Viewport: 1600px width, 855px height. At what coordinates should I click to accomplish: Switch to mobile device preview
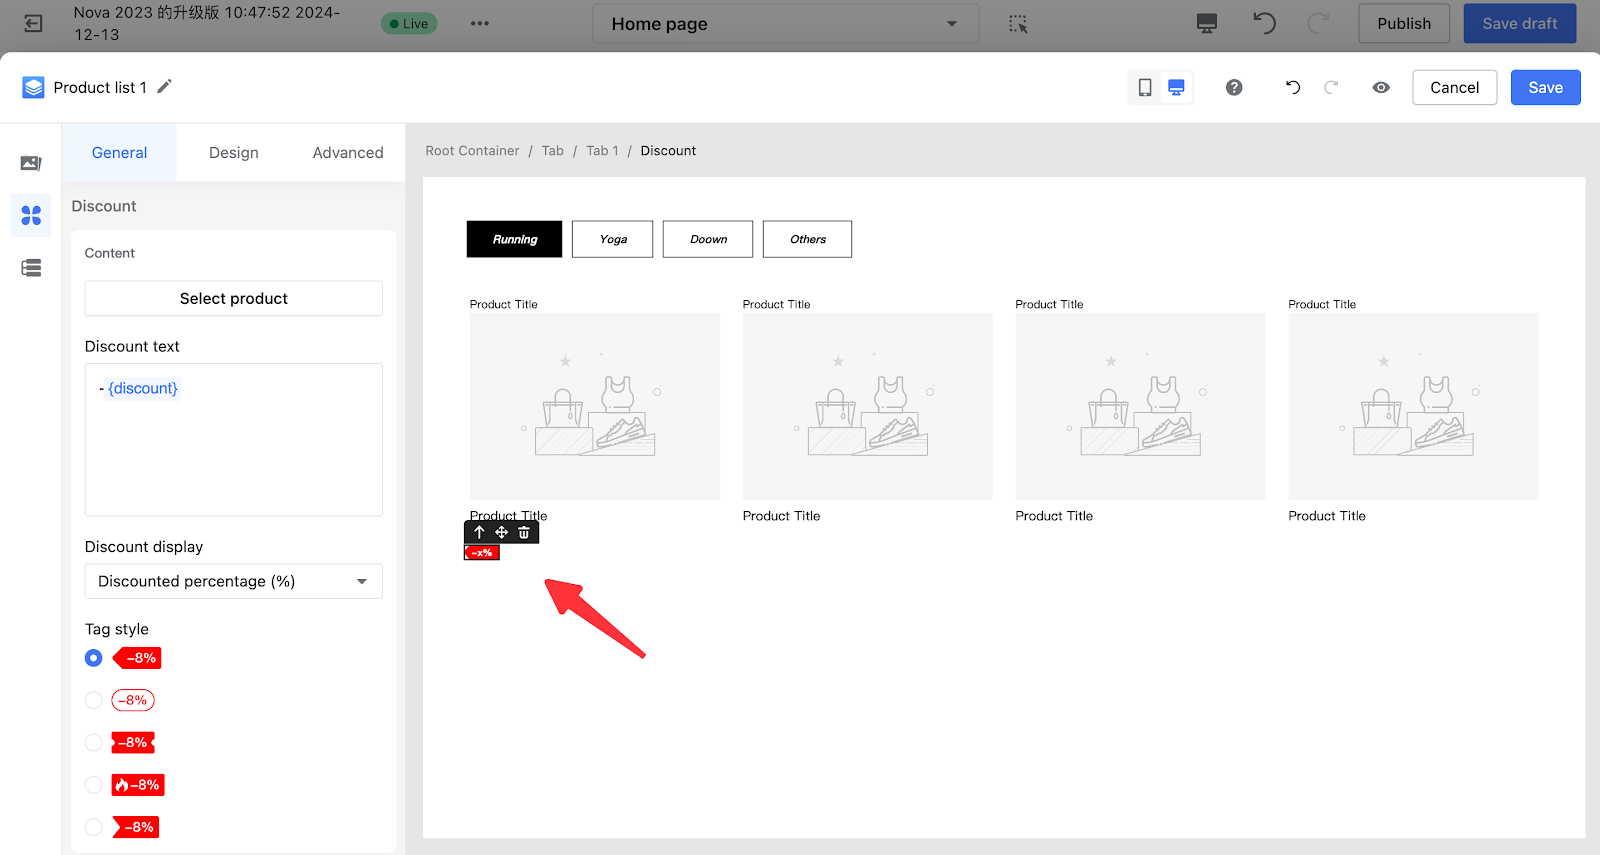1145,88
